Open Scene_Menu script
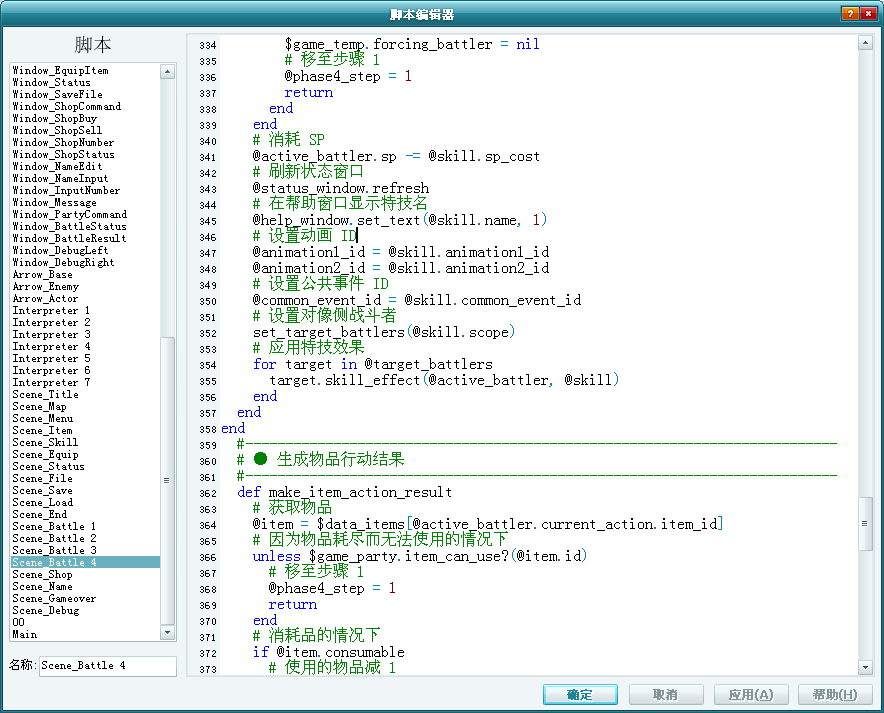 pos(43,418)
